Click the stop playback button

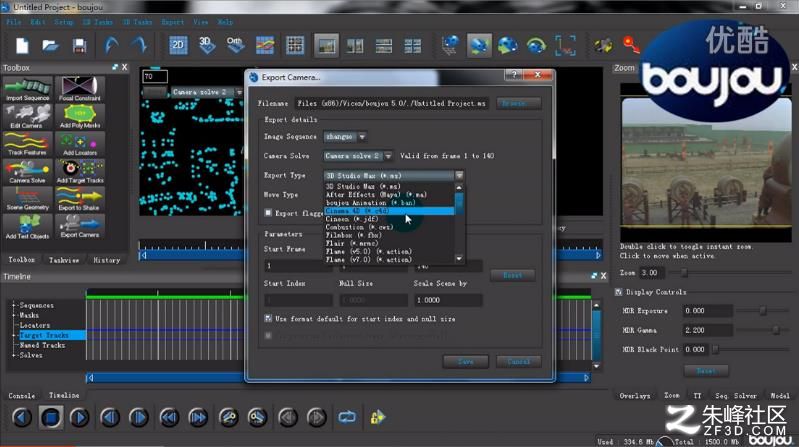coord(51,417)
